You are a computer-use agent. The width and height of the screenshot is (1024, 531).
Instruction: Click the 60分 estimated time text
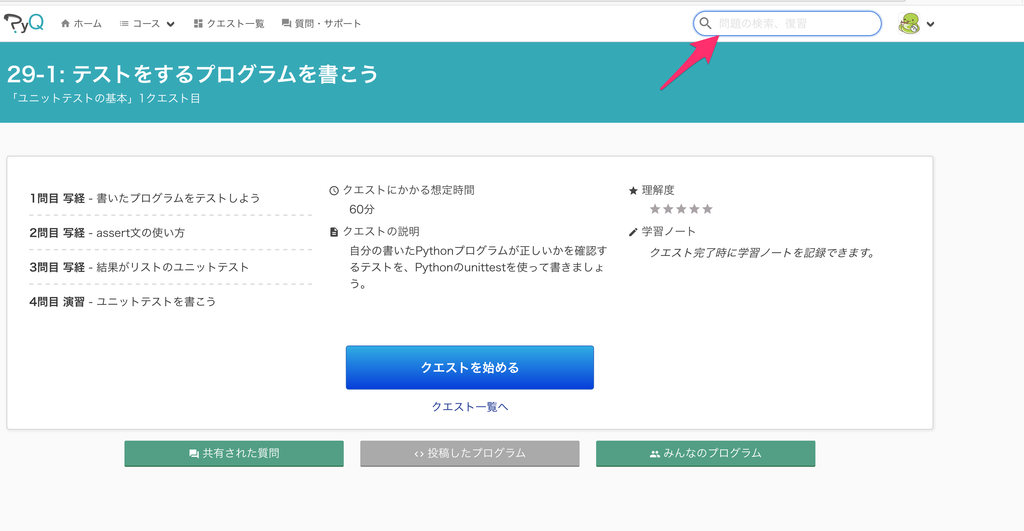362,210
